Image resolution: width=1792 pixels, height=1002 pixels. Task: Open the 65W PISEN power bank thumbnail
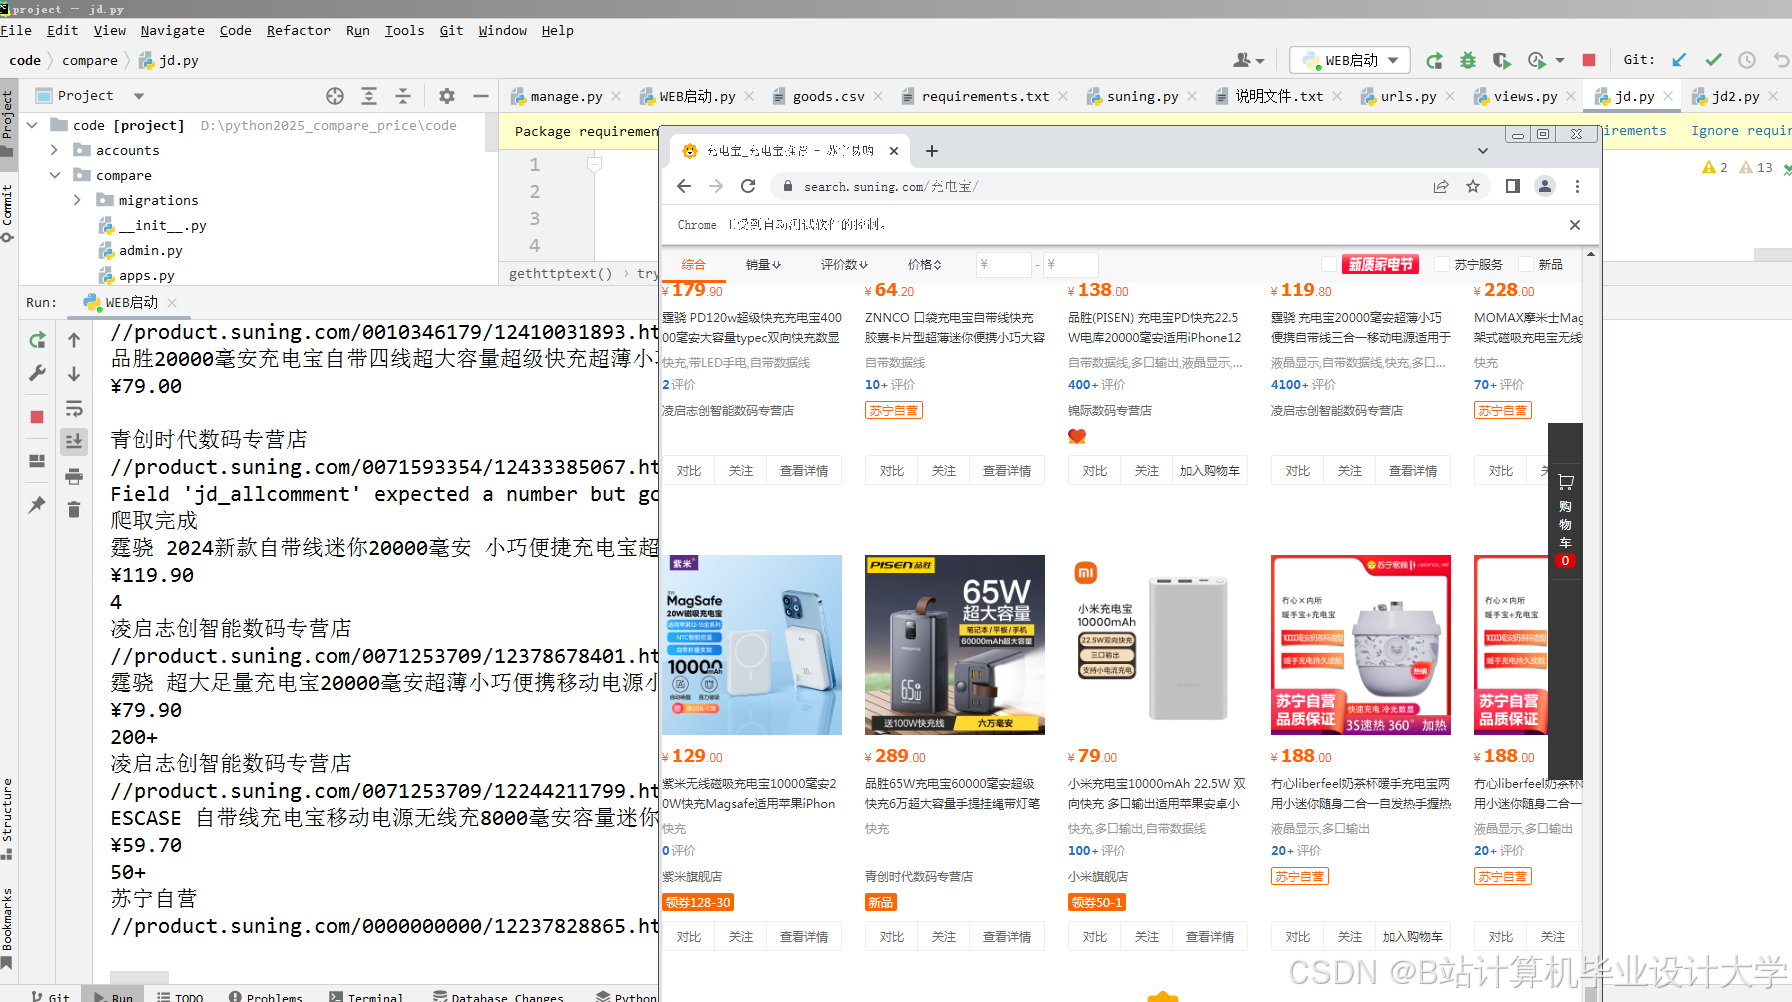[955, 645]
